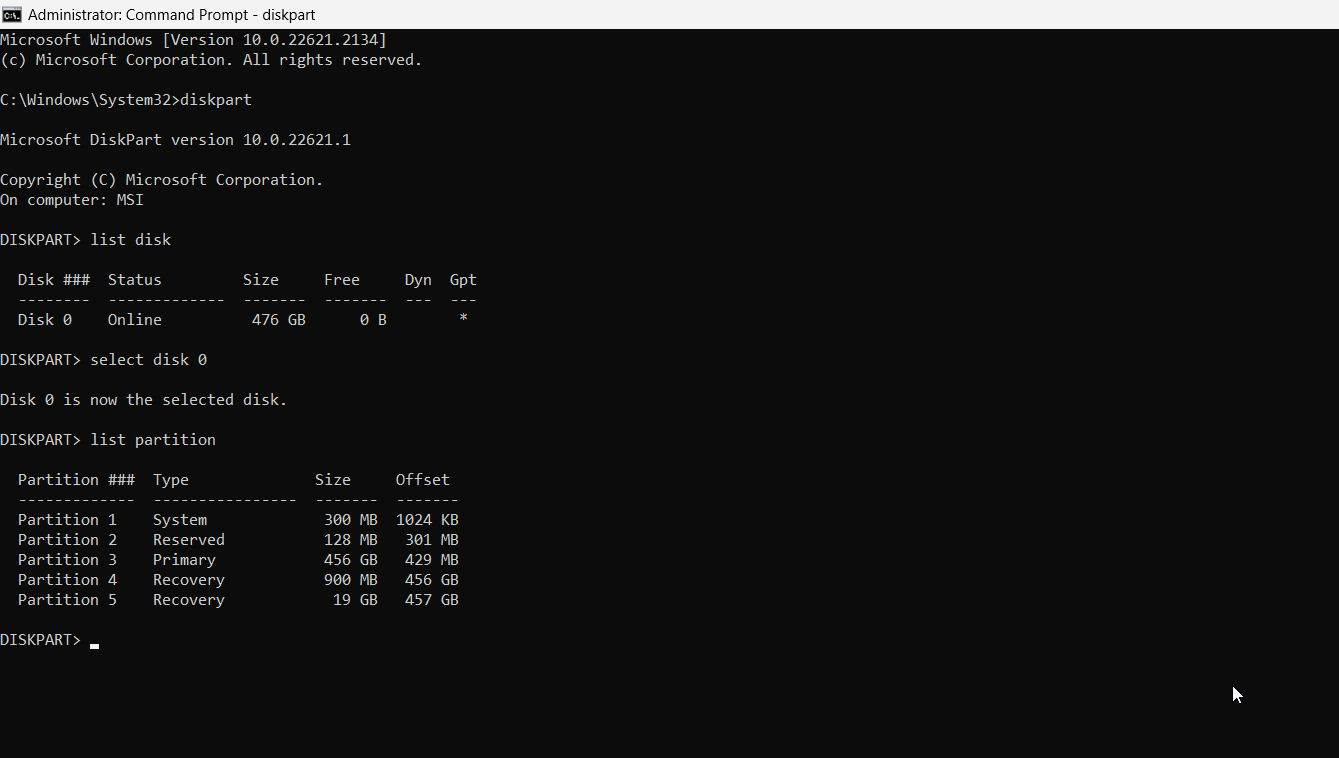
Task: Click the 'On computer: MSI' text
Action: click(x=70, y=199)
